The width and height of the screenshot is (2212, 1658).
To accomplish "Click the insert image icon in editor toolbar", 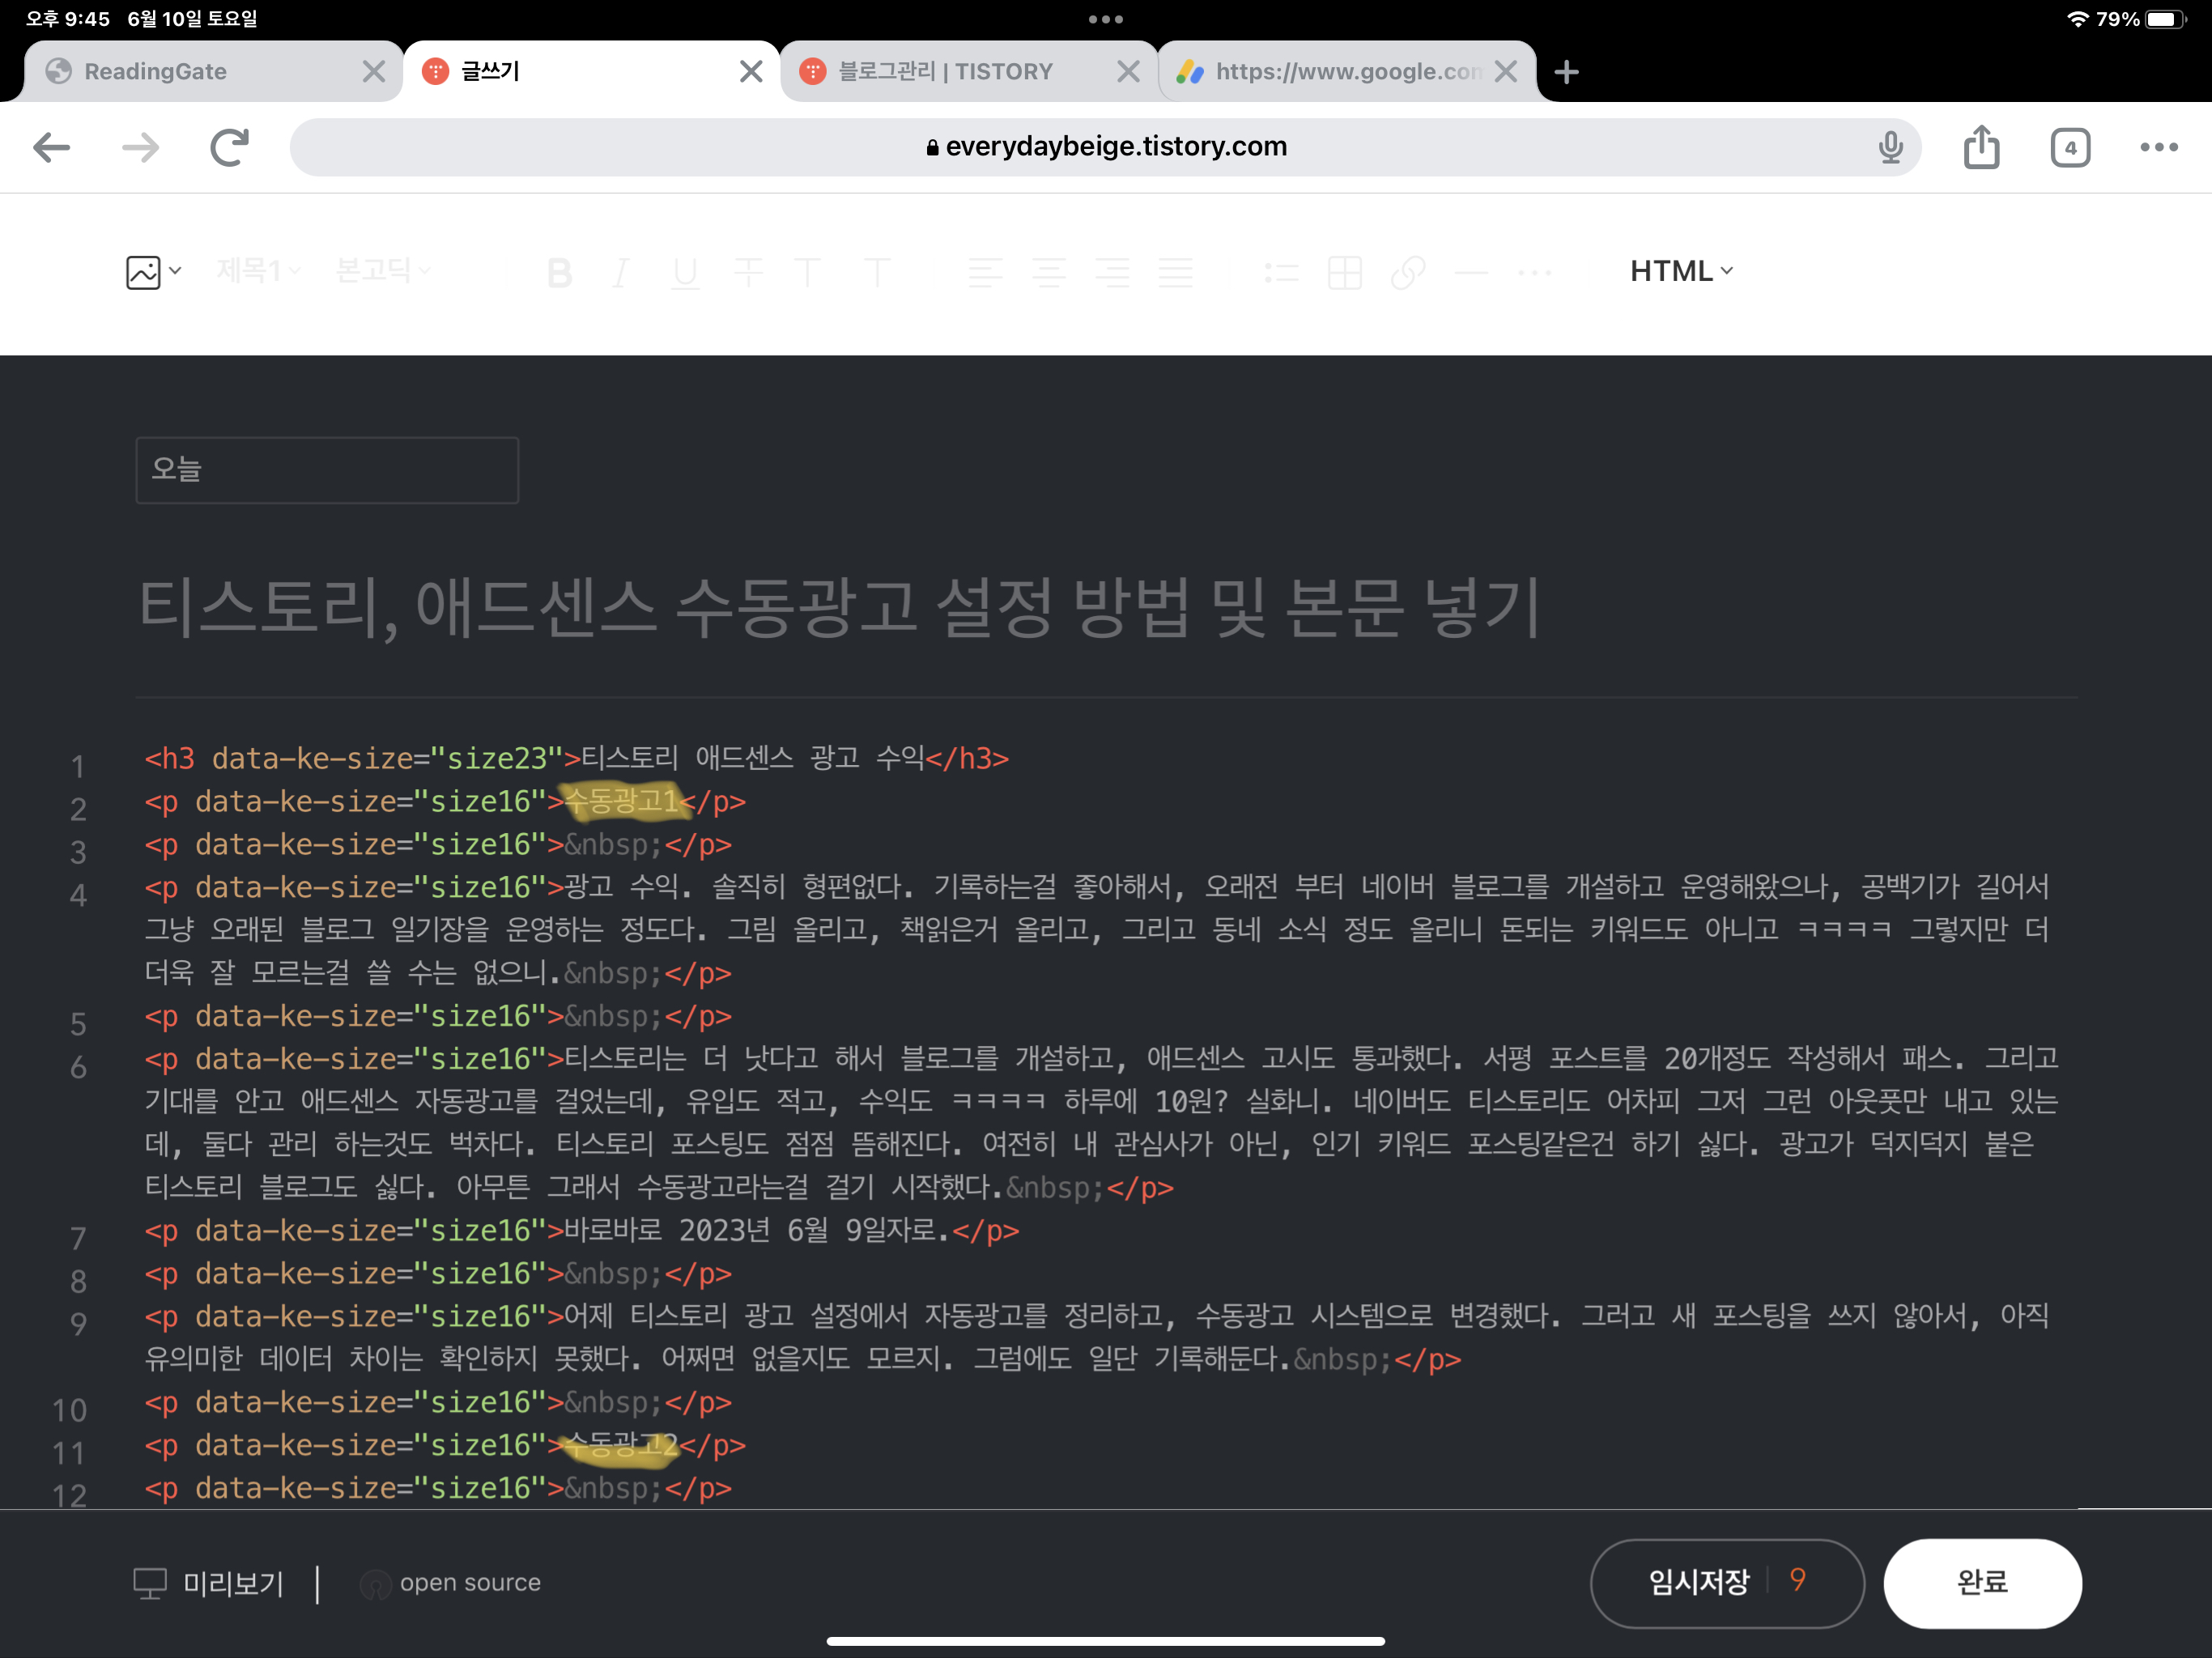I will (x=144, y=272).
